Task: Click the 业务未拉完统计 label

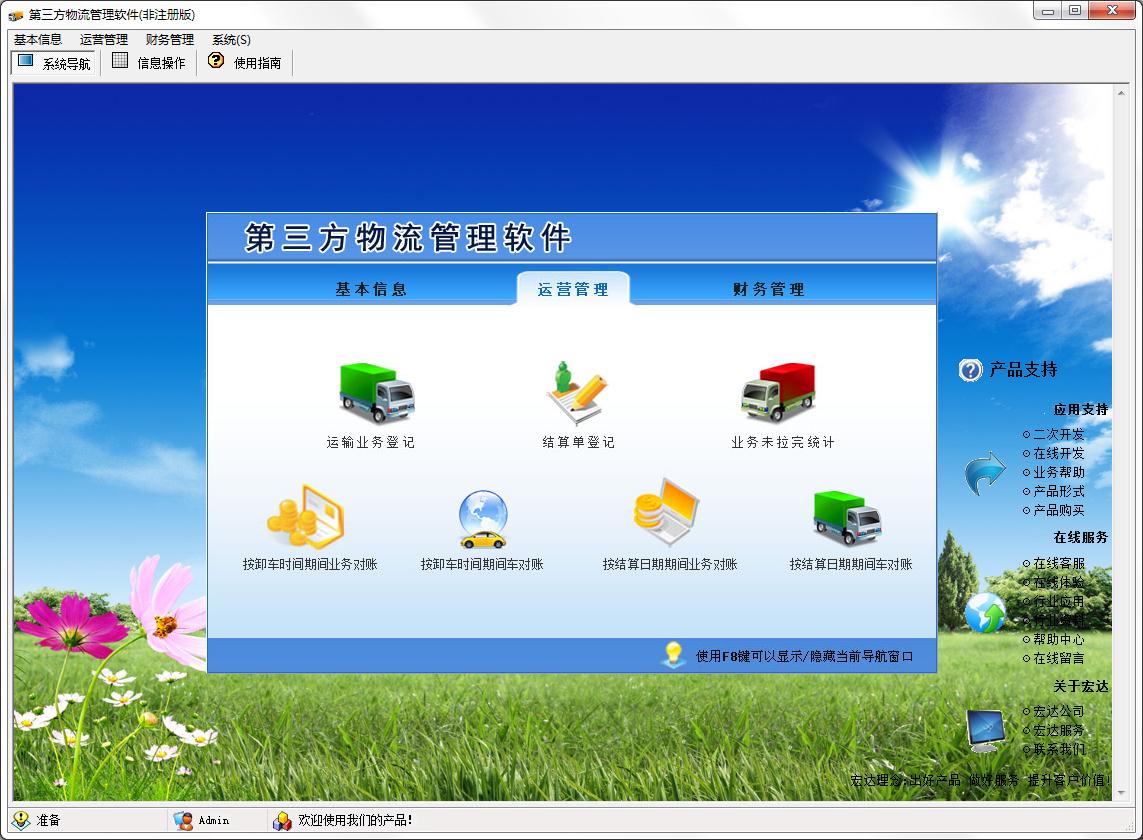Action: click(x=782, y=442)
